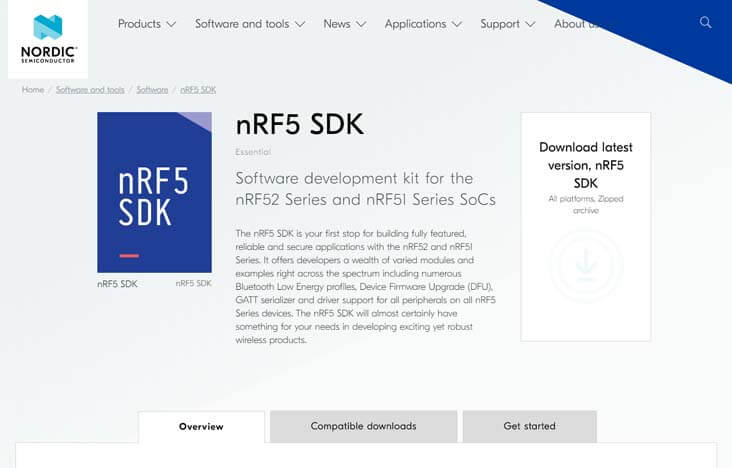Open the News menu
Image resolution: width=732 pixels, height=468 pixels.
[337, 24]
